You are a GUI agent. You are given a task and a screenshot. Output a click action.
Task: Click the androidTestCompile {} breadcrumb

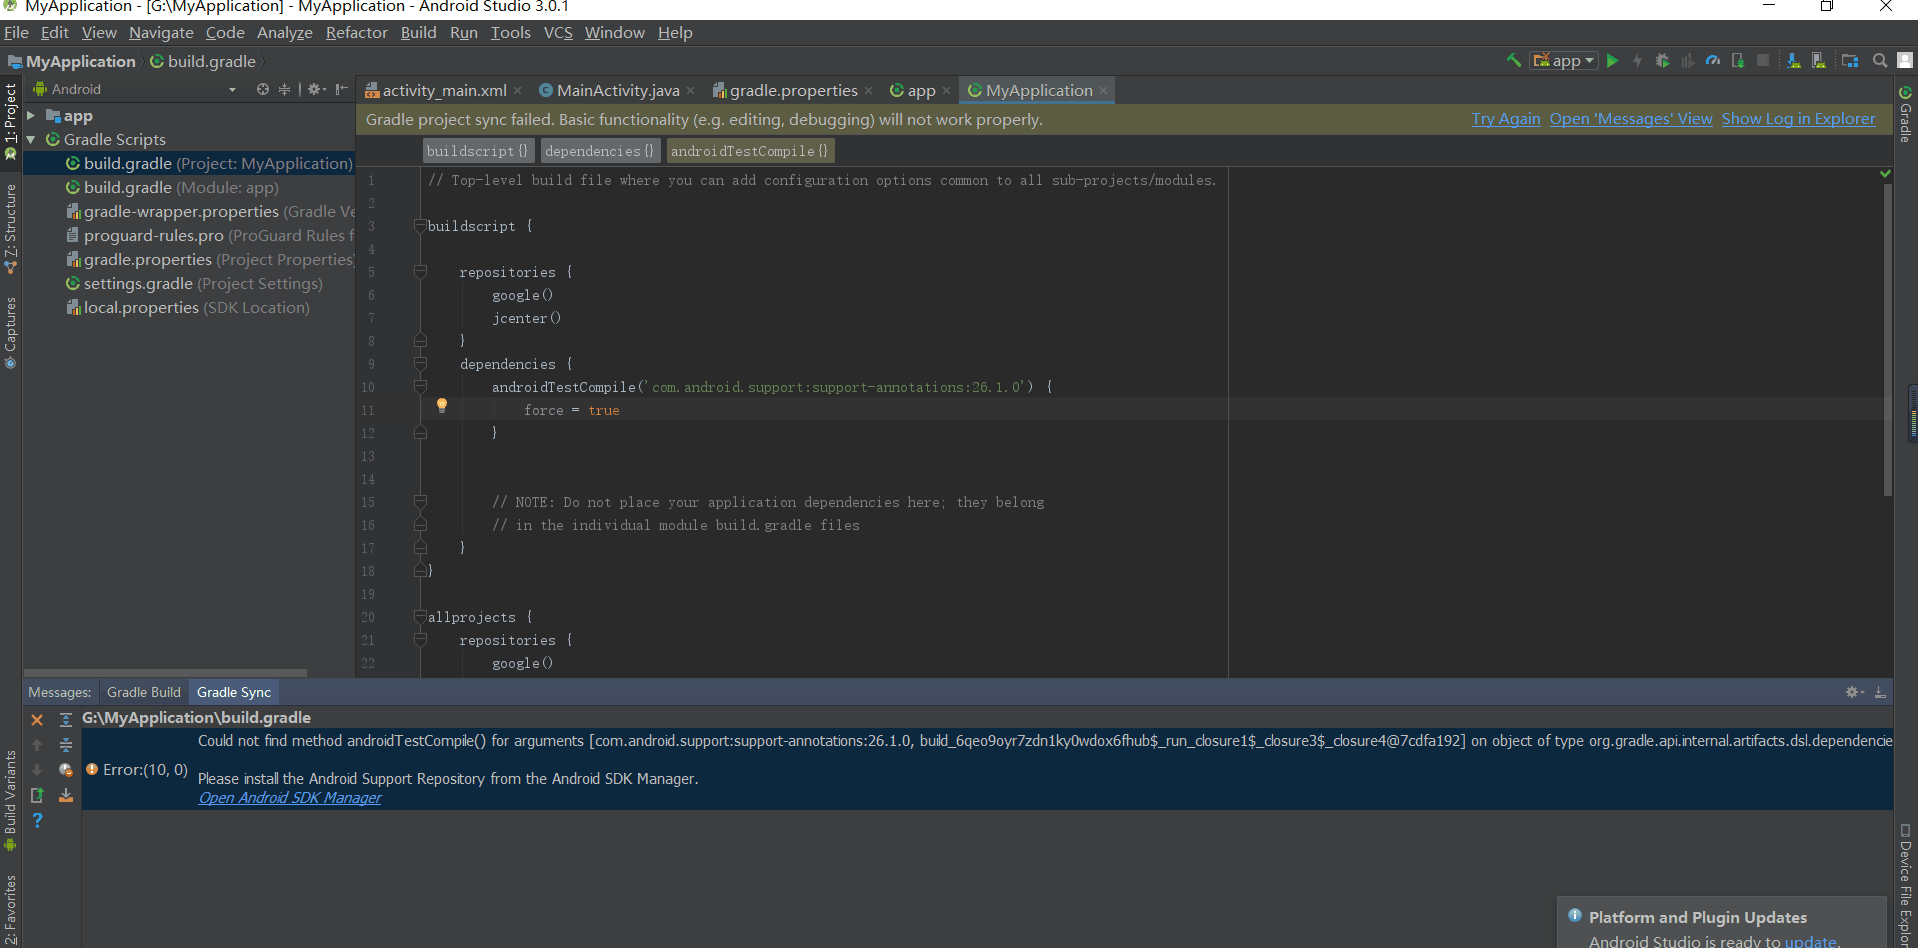pos(750,151)
